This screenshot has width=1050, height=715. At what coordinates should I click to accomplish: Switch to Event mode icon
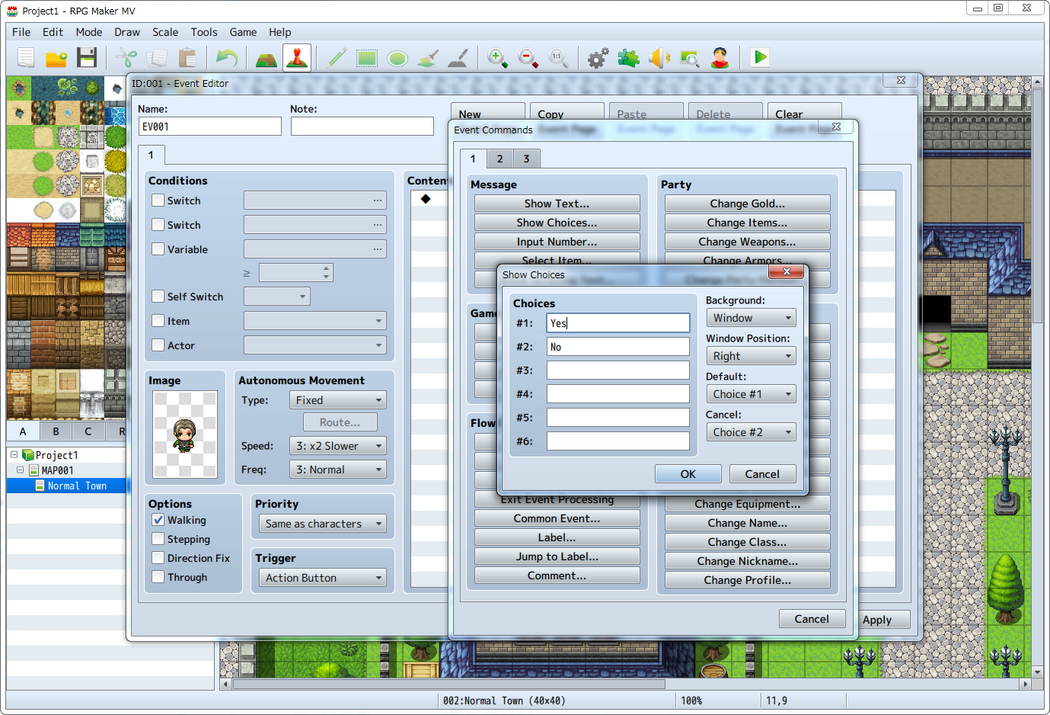297,58
